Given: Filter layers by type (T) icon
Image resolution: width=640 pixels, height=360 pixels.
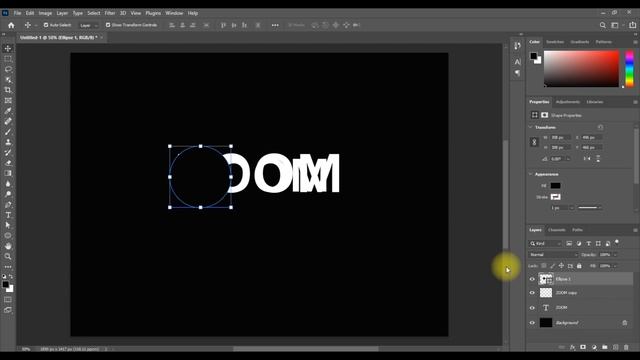Looking at the screenshot, I should point(589,244).
